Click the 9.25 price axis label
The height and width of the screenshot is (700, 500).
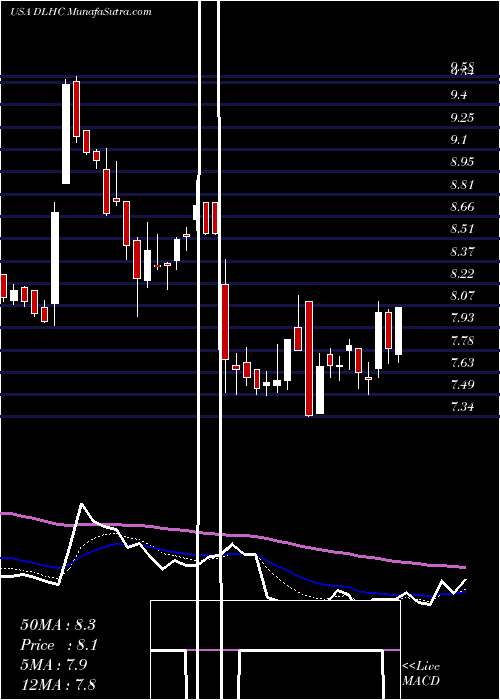[x=462, y=117]
